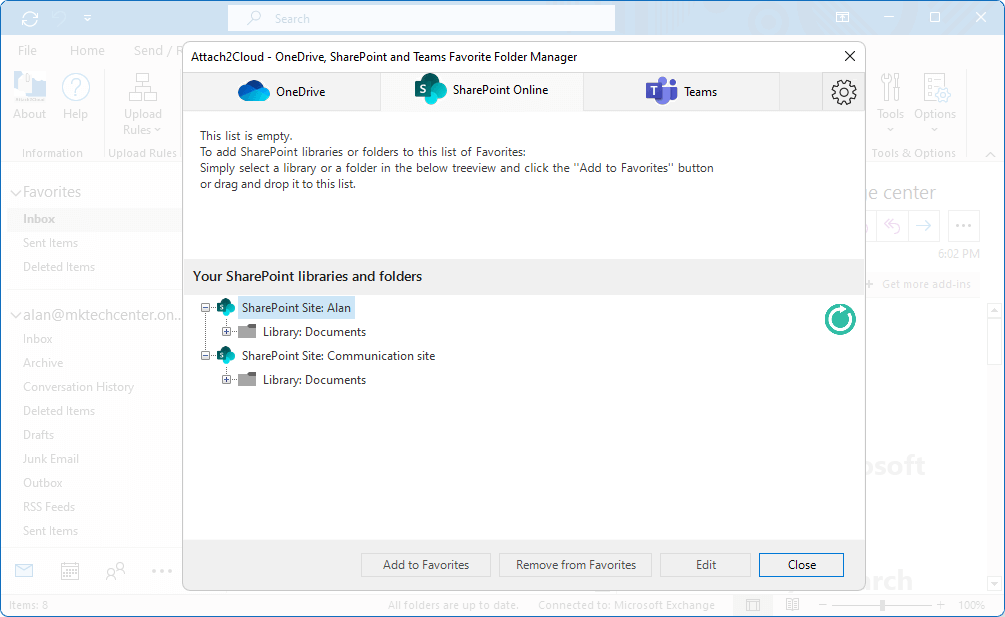Screen dimensions: 1005x617
Task: Open the File menu
Action: tap(27, 49)
